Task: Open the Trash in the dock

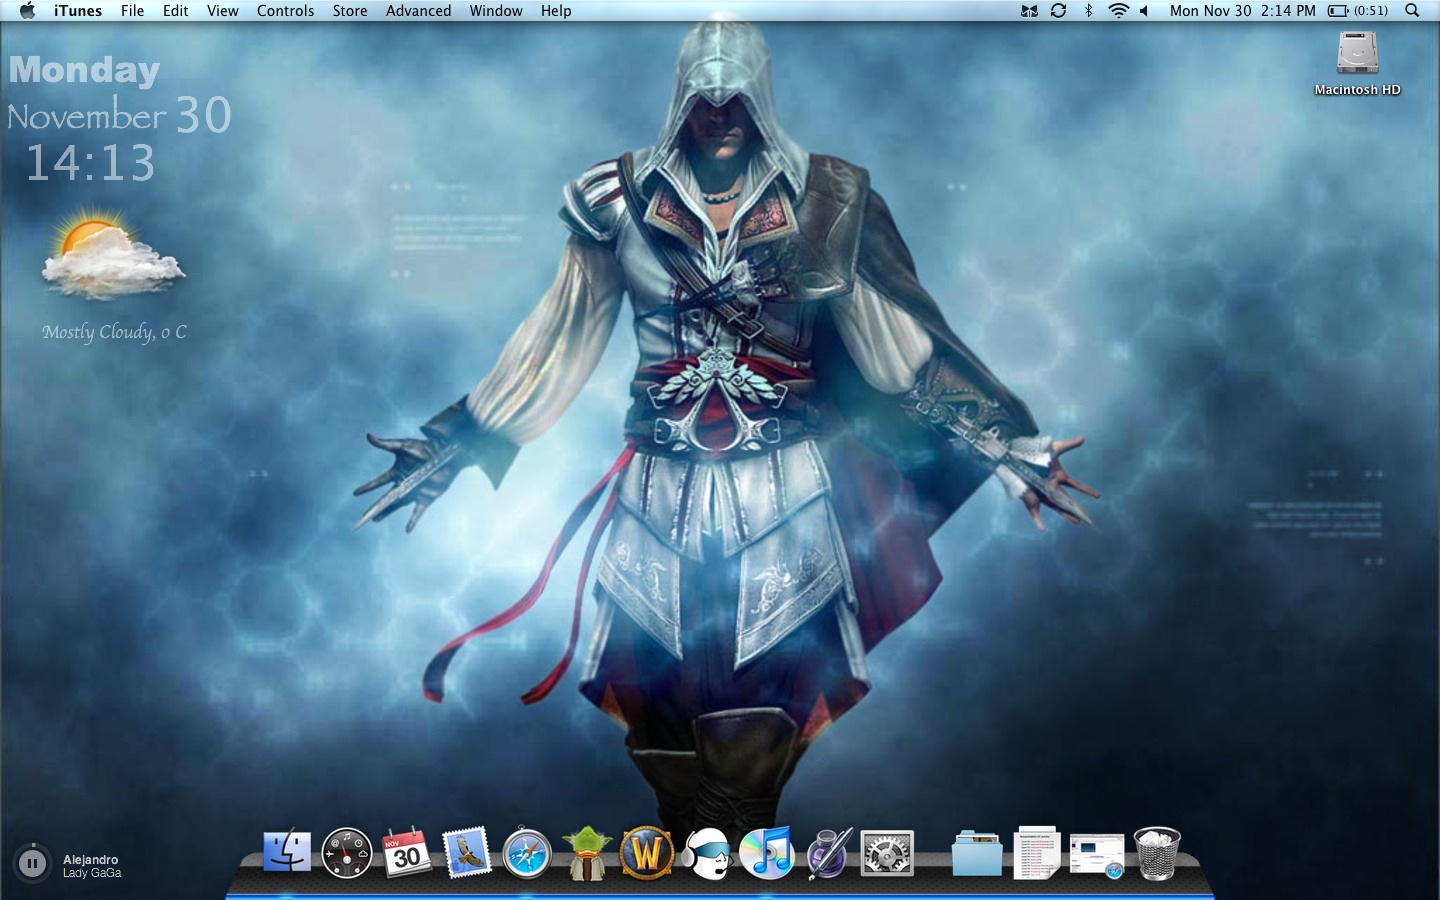Action: coord(1157,853)
